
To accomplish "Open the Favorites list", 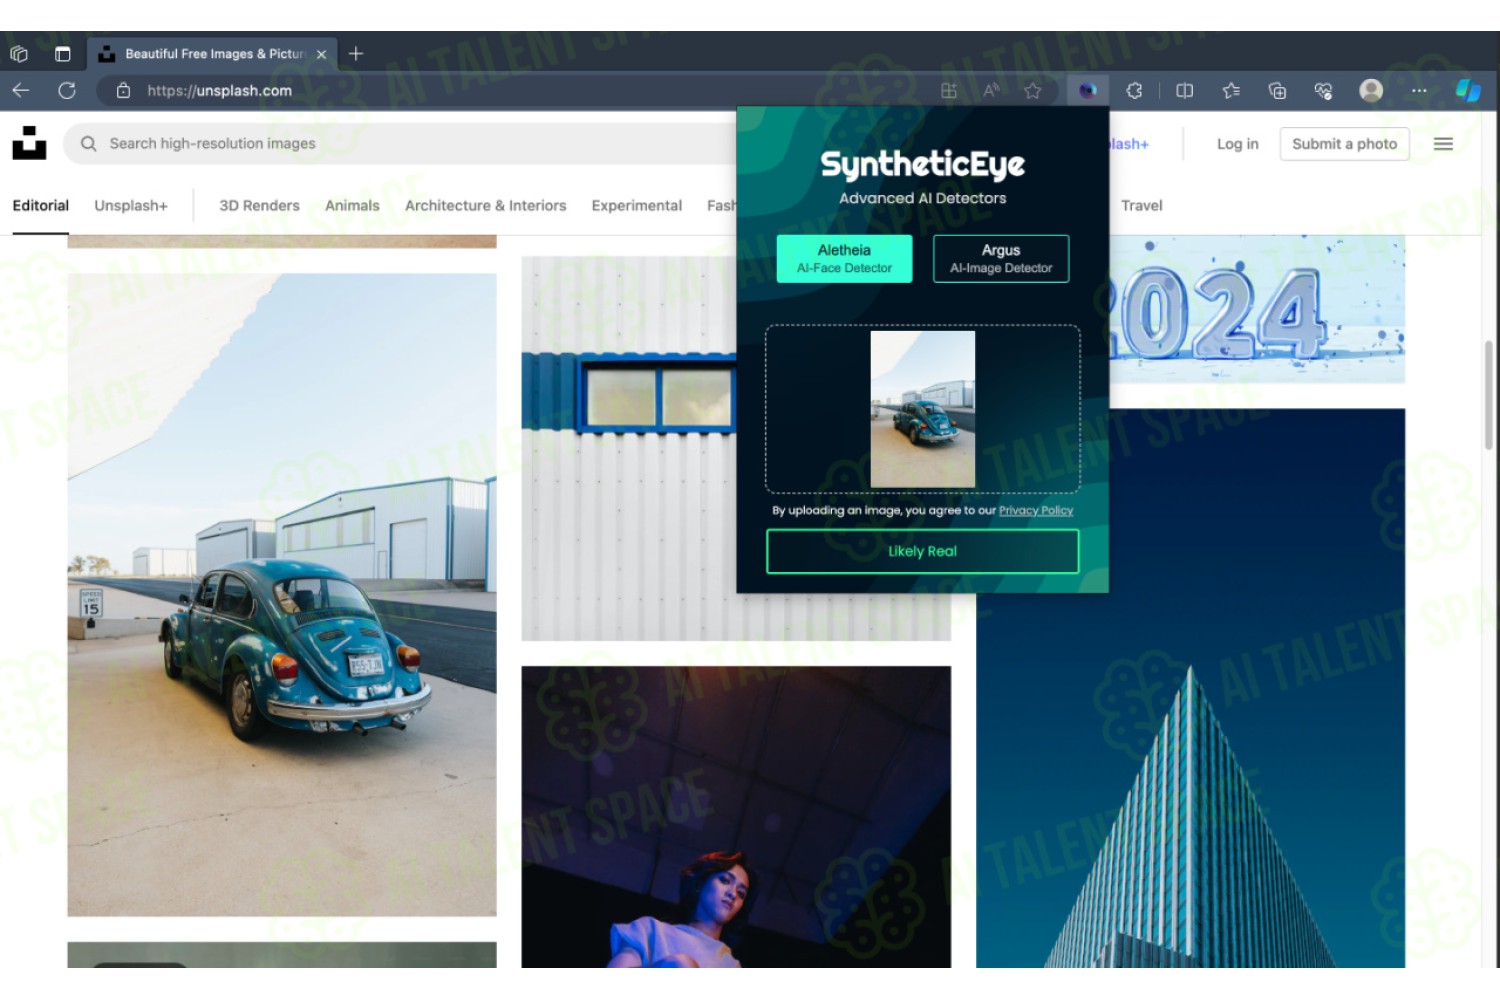I will (x=1231, y=90).
